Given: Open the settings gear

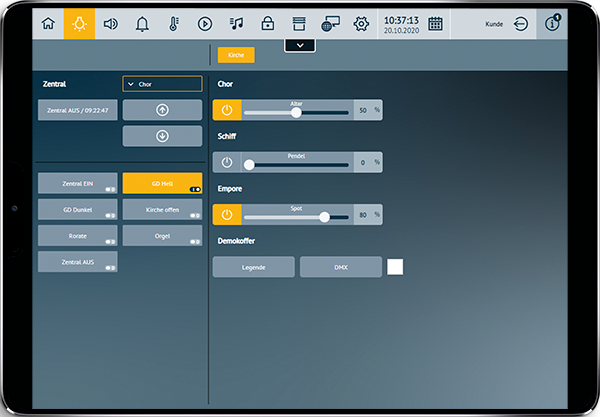Looking at the screenshot, I should coord(361,24).
